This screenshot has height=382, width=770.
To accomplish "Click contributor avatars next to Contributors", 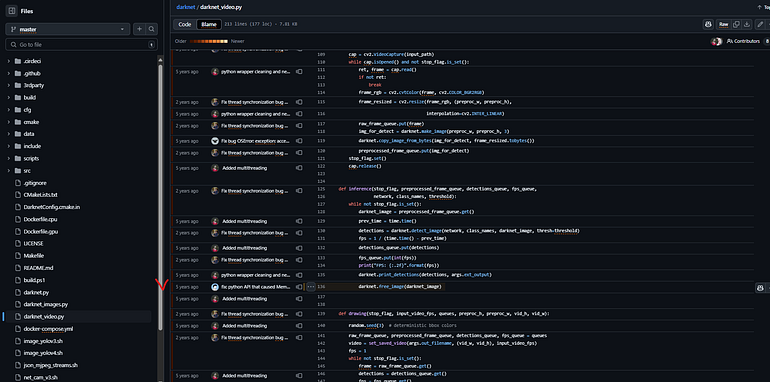I will pyautogui.click(x=716, y=41).
